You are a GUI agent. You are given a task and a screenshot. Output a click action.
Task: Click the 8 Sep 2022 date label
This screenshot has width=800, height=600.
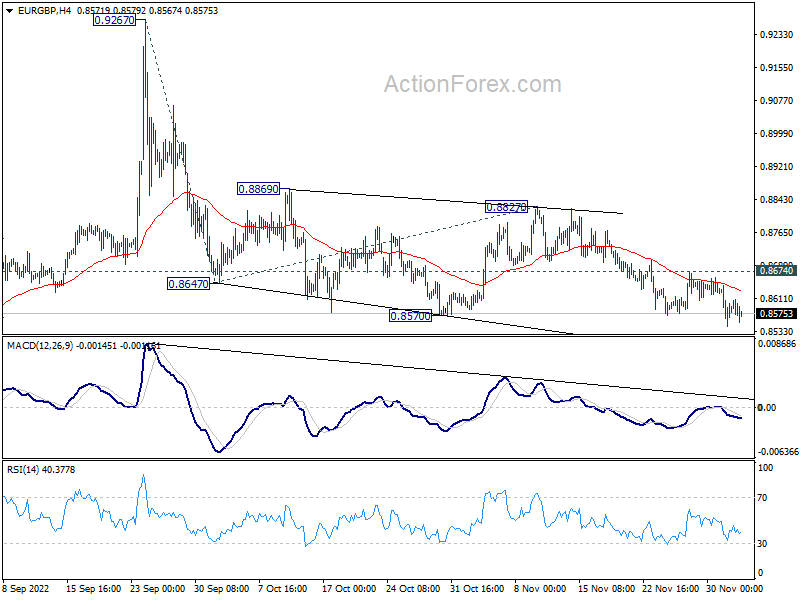(x=26, y=589)
